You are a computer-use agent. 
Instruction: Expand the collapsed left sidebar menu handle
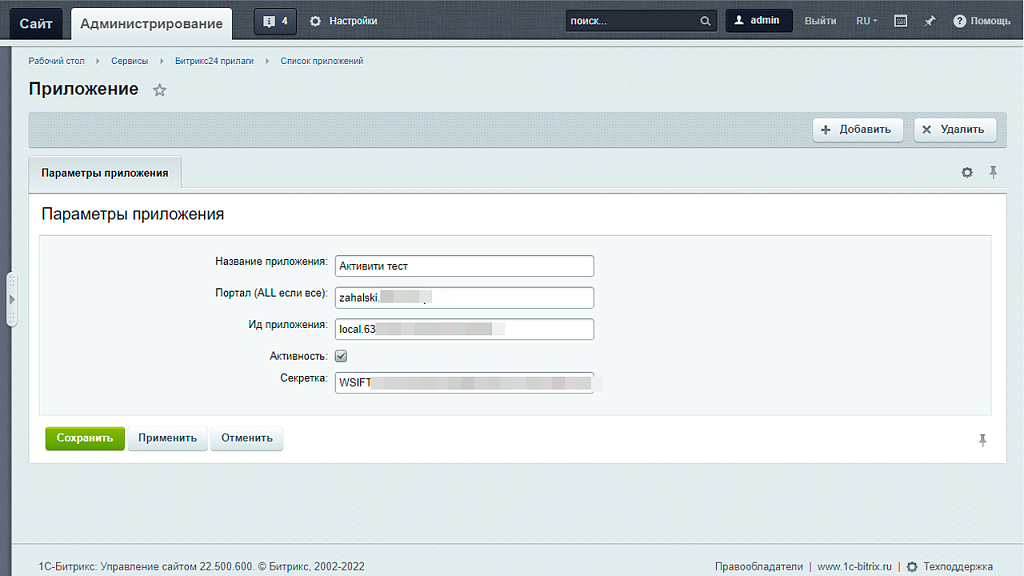(x=12, y=299)
